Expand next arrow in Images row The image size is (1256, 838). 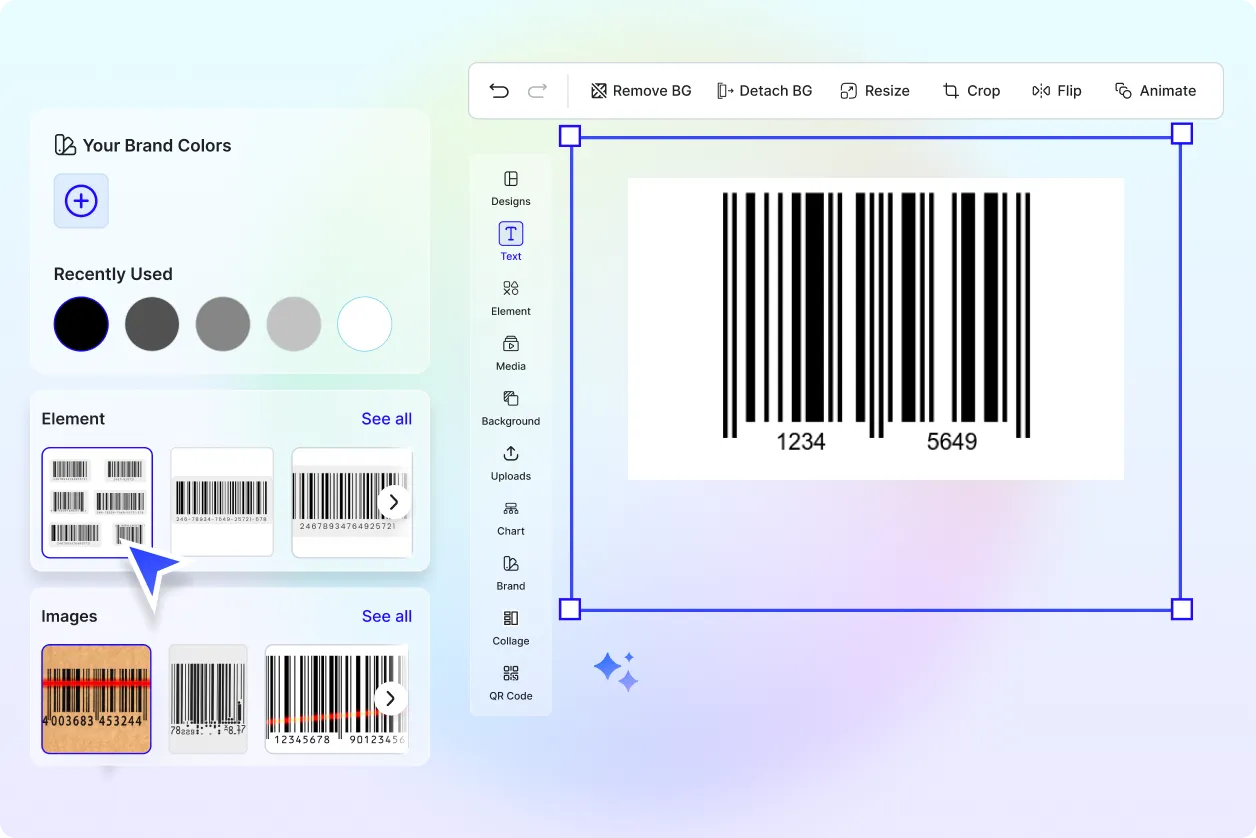pos(391,698)
